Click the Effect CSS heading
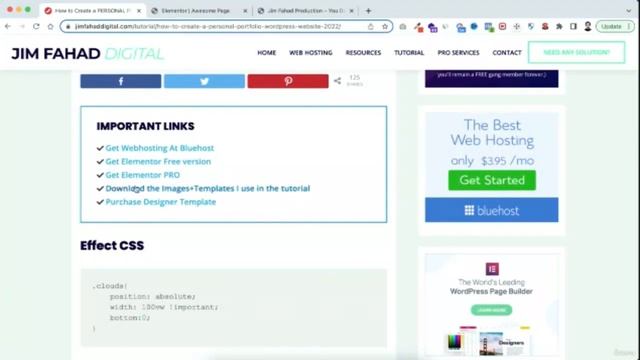This screenshot has height=360, width=640. tap(112, 246)
